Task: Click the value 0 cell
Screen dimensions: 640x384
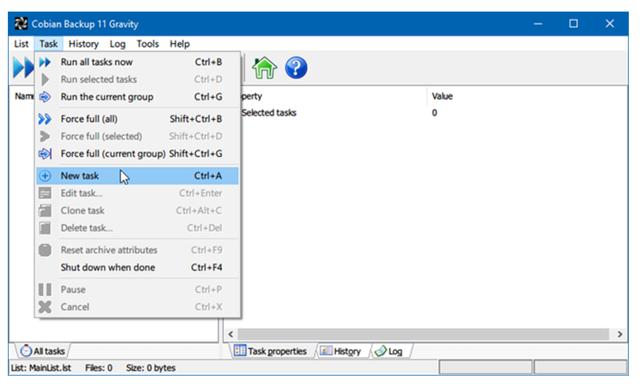Action: click(435, 113)
